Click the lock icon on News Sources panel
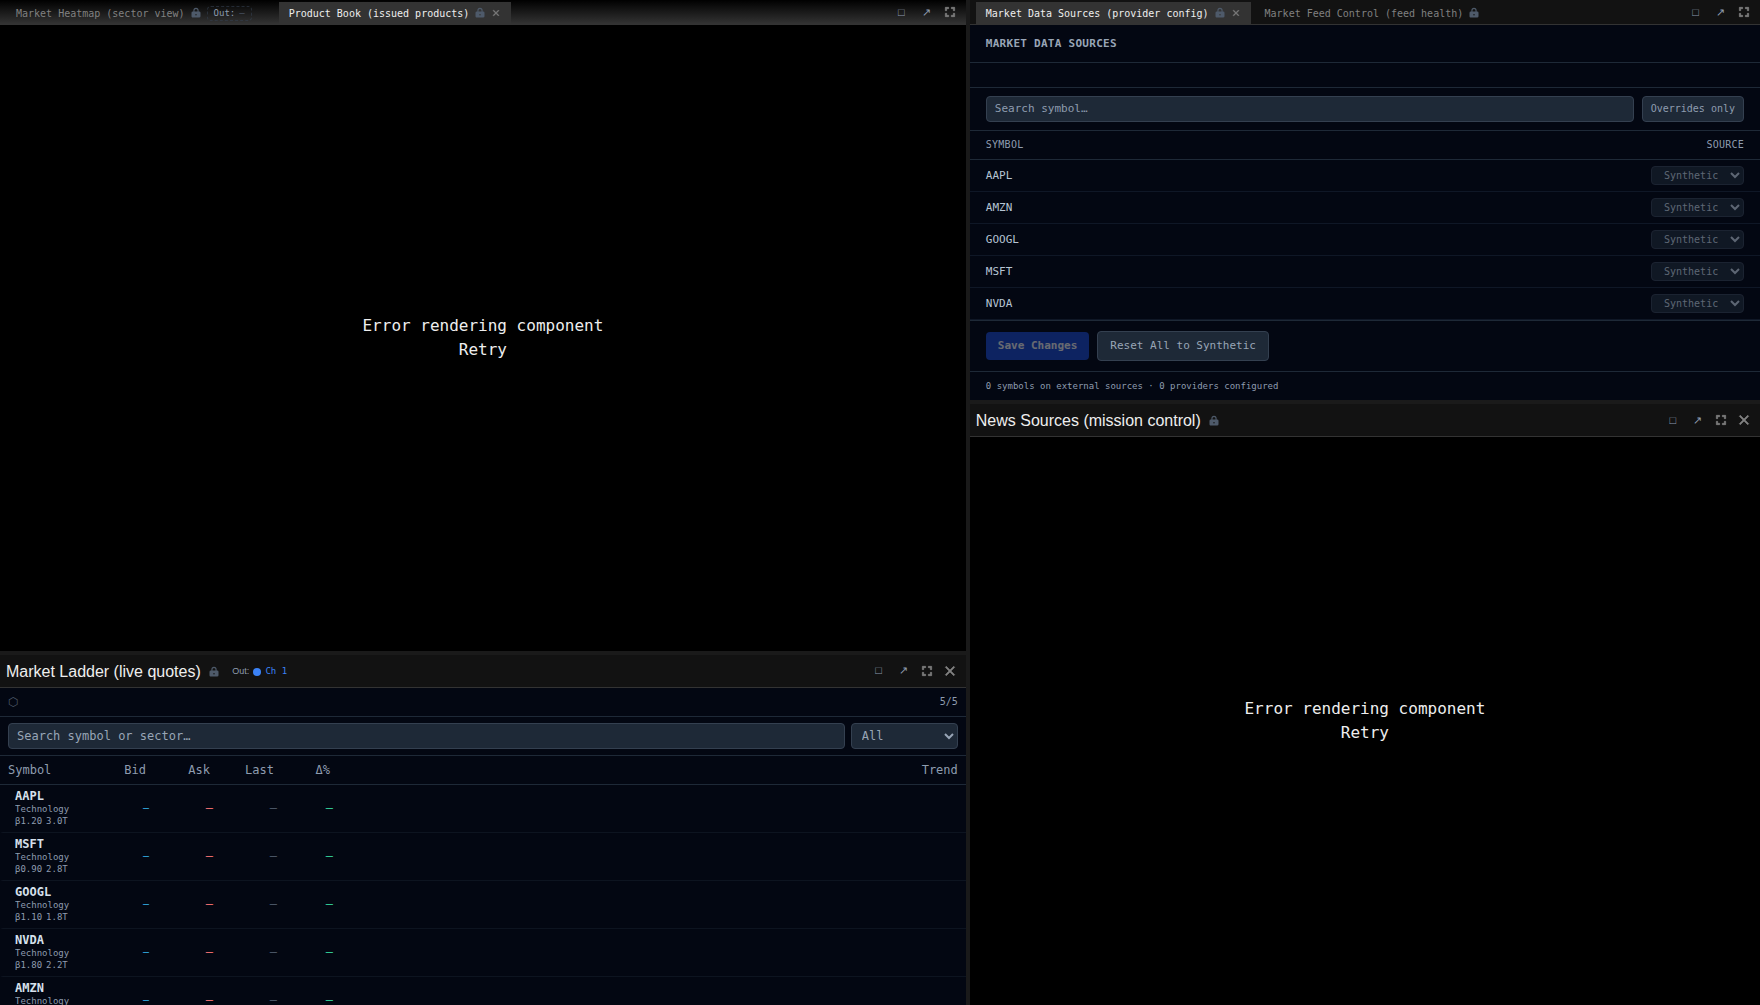This screenshot has height=1005, width=1760. (1214, 421)
